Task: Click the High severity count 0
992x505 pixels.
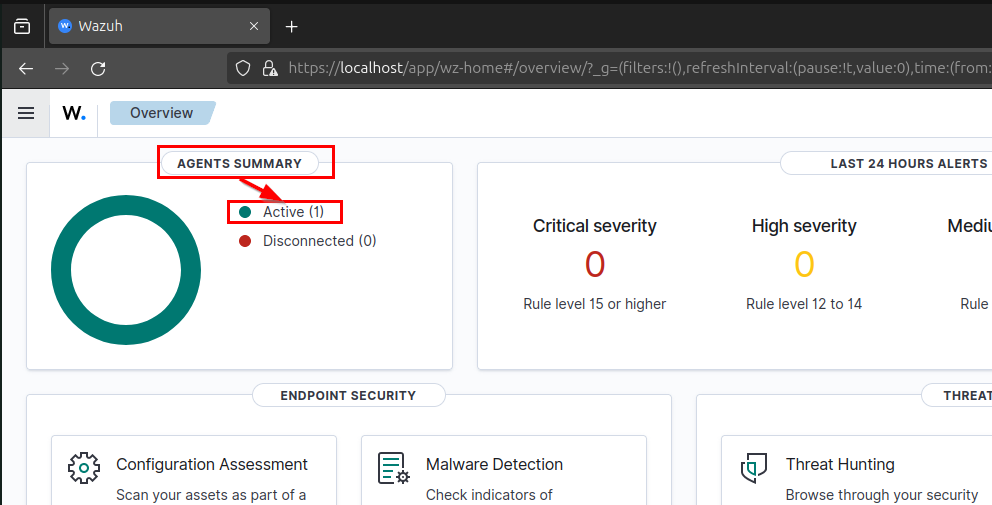Action: (804, 265)
